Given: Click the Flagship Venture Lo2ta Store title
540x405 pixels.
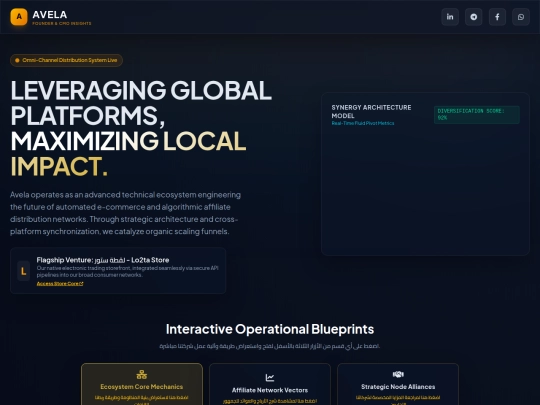Looking at the screenshot, I should (103, 260).
